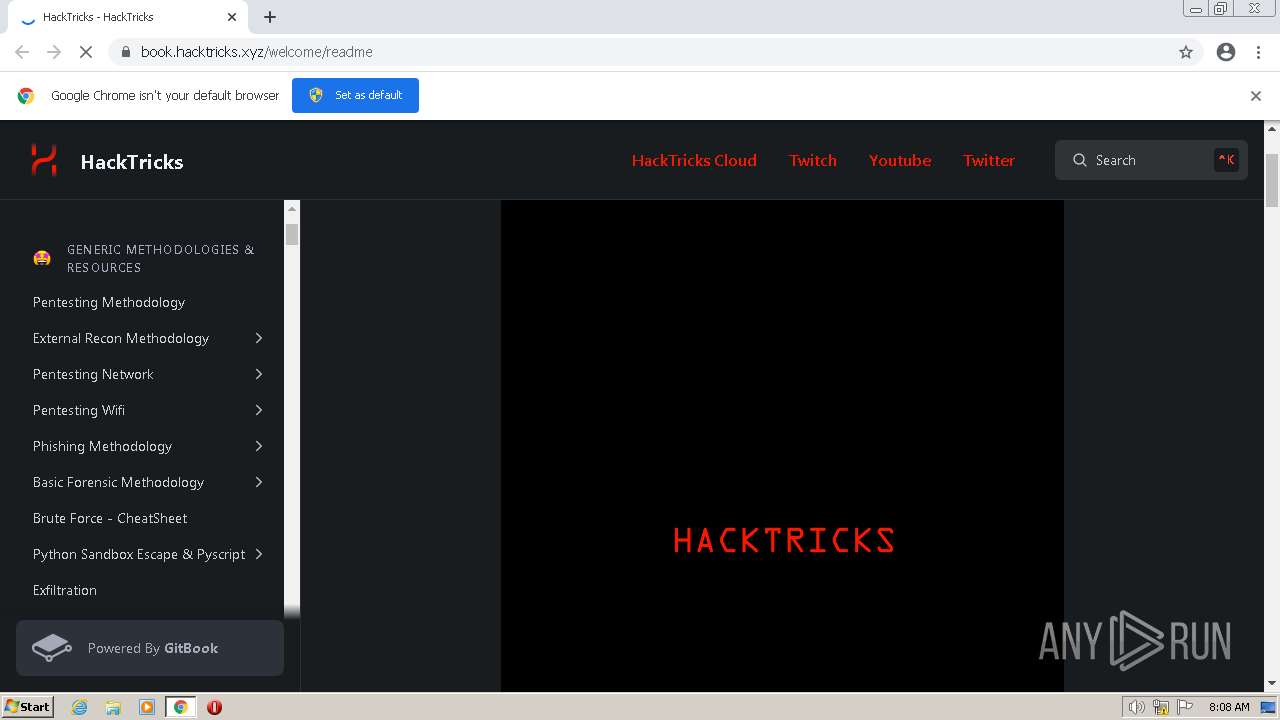
Task: Set Chrome as default browser
Action: click(355, 95)
